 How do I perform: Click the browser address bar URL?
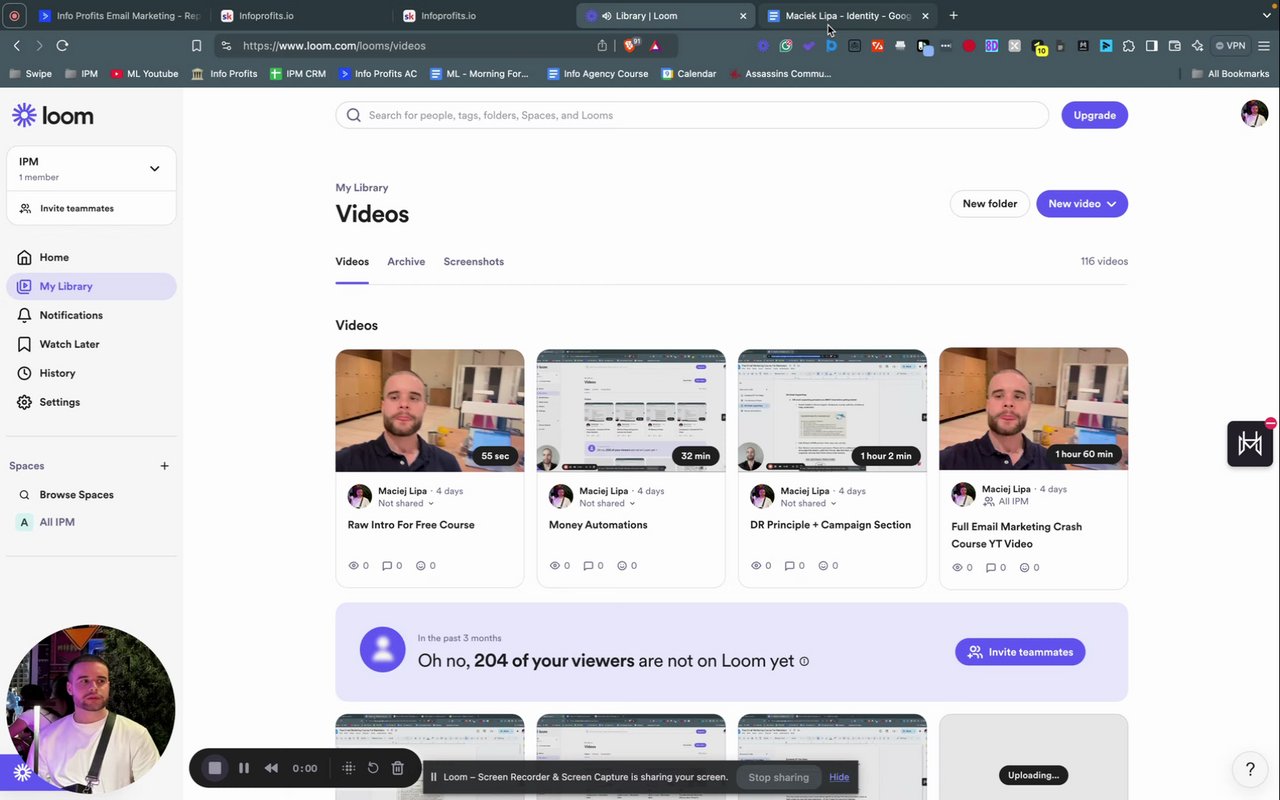click(x=334, y=46)
